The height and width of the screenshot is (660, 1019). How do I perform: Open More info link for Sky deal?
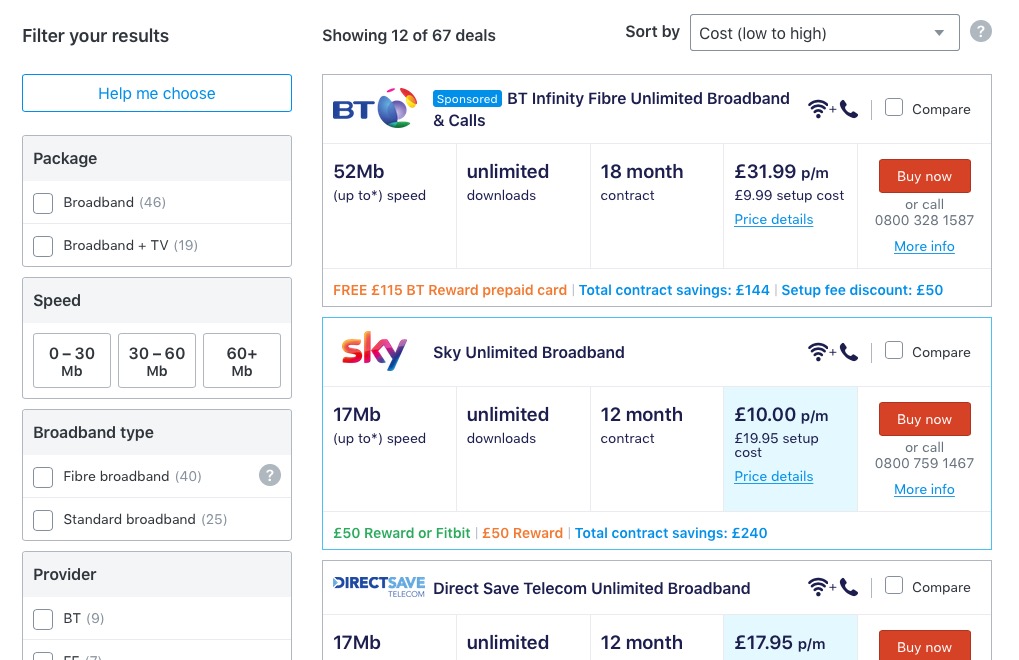pyautogui.click(x=924, y=489)
